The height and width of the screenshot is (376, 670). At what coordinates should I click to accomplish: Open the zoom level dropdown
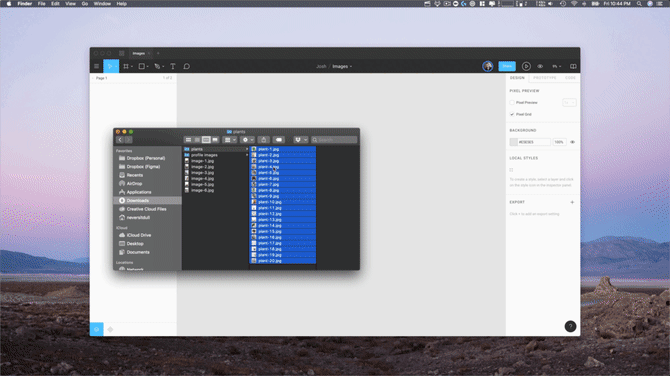click(x=556, y=66)
